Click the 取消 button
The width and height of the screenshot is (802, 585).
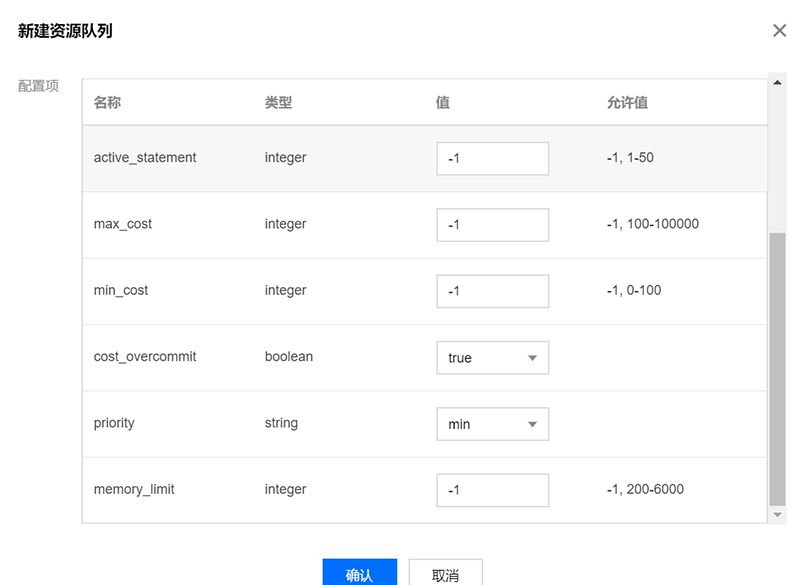[x=445, y=574]
